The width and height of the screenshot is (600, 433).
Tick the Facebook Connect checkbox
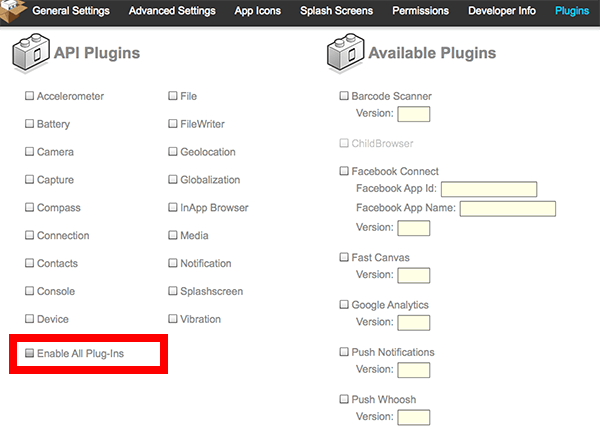pyautogui.click(x=344, y=171)
